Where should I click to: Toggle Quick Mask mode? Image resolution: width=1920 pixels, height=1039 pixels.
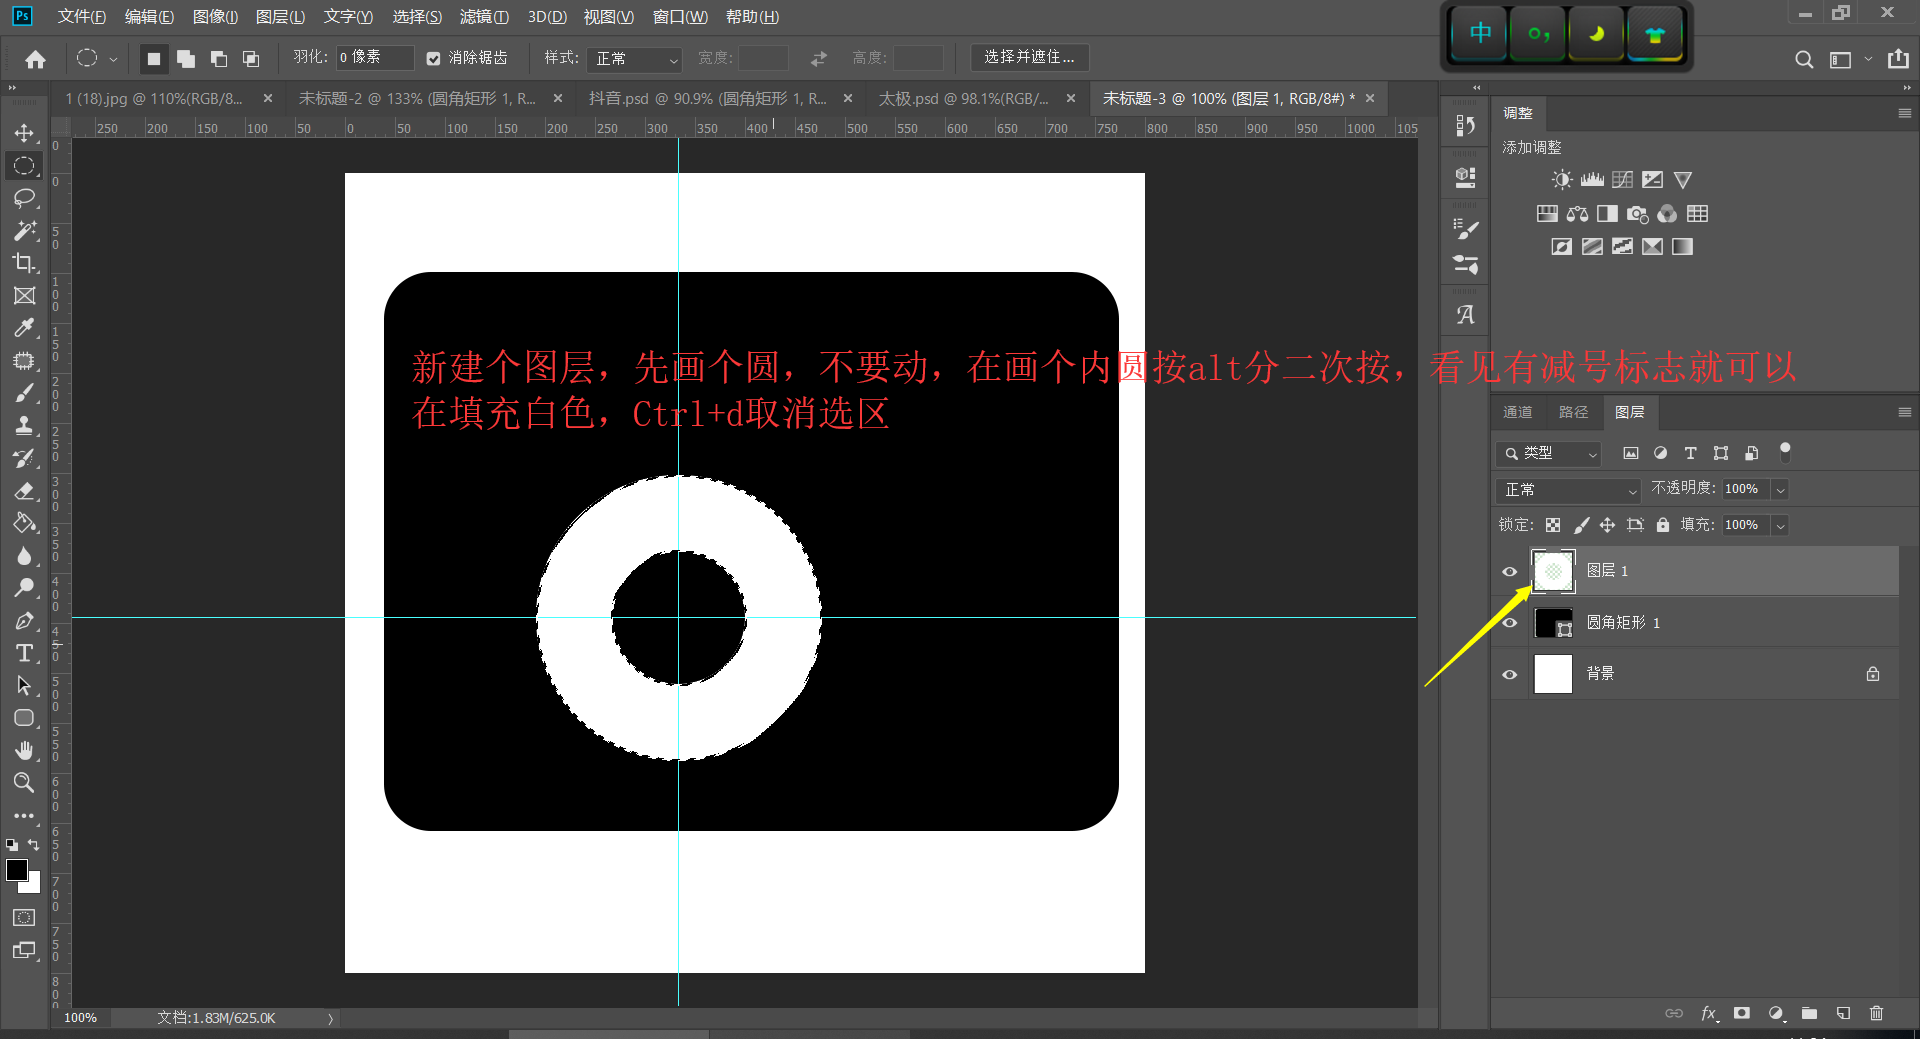coord(24,917)
